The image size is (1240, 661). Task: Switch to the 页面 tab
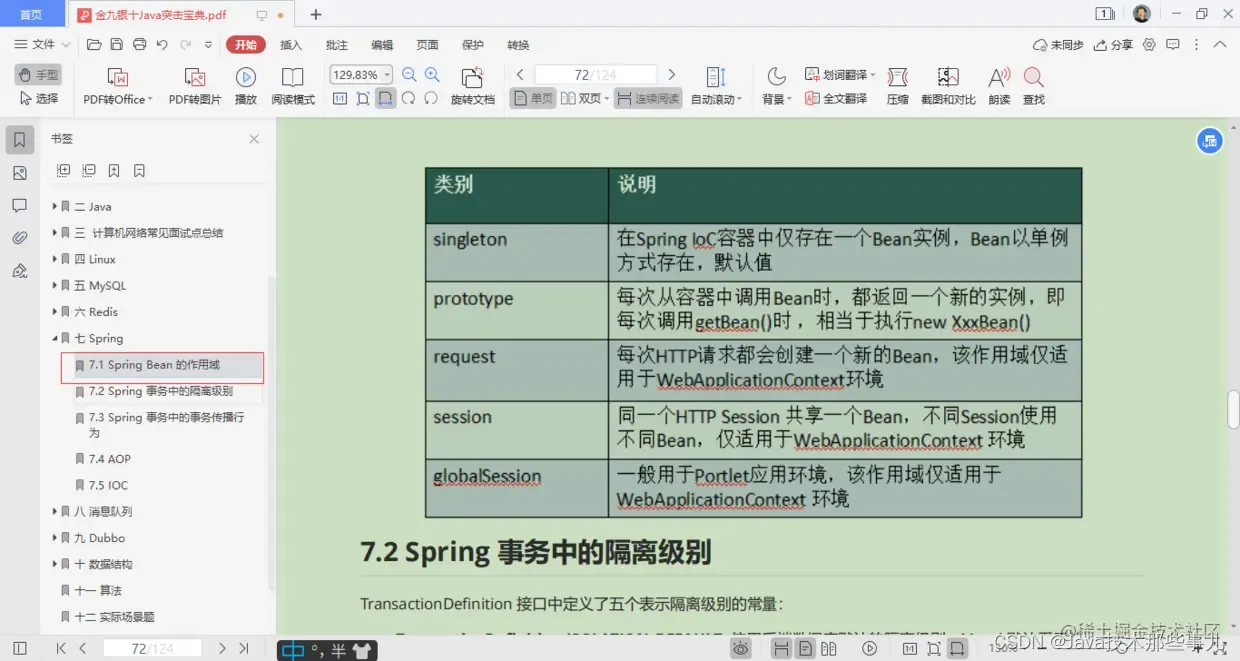(427, 45)
